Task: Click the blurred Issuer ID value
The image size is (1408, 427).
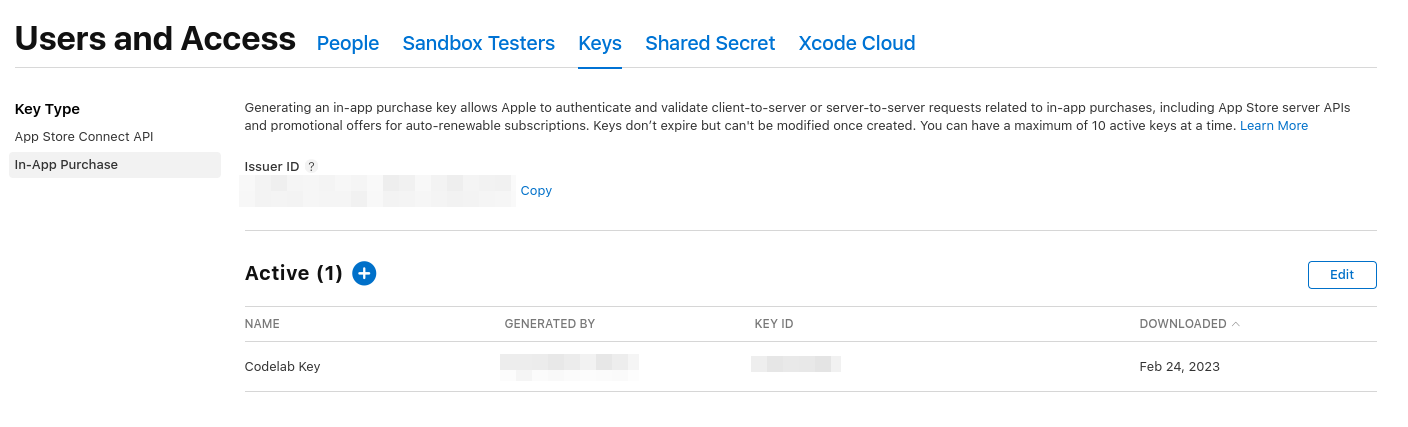Action: click(x=377, y=190)
